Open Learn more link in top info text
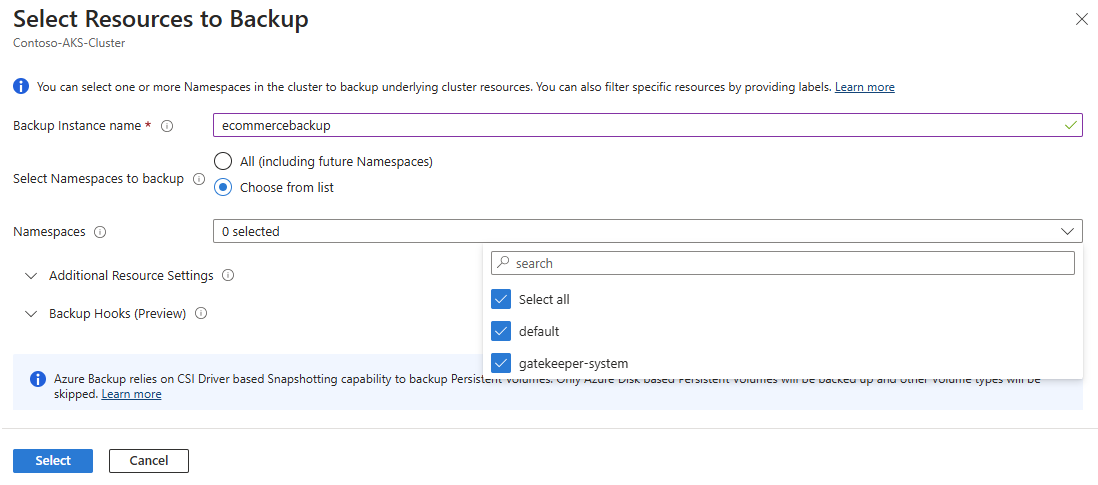Viewport: 1098px width, 485px height. [x=864, y=87]
